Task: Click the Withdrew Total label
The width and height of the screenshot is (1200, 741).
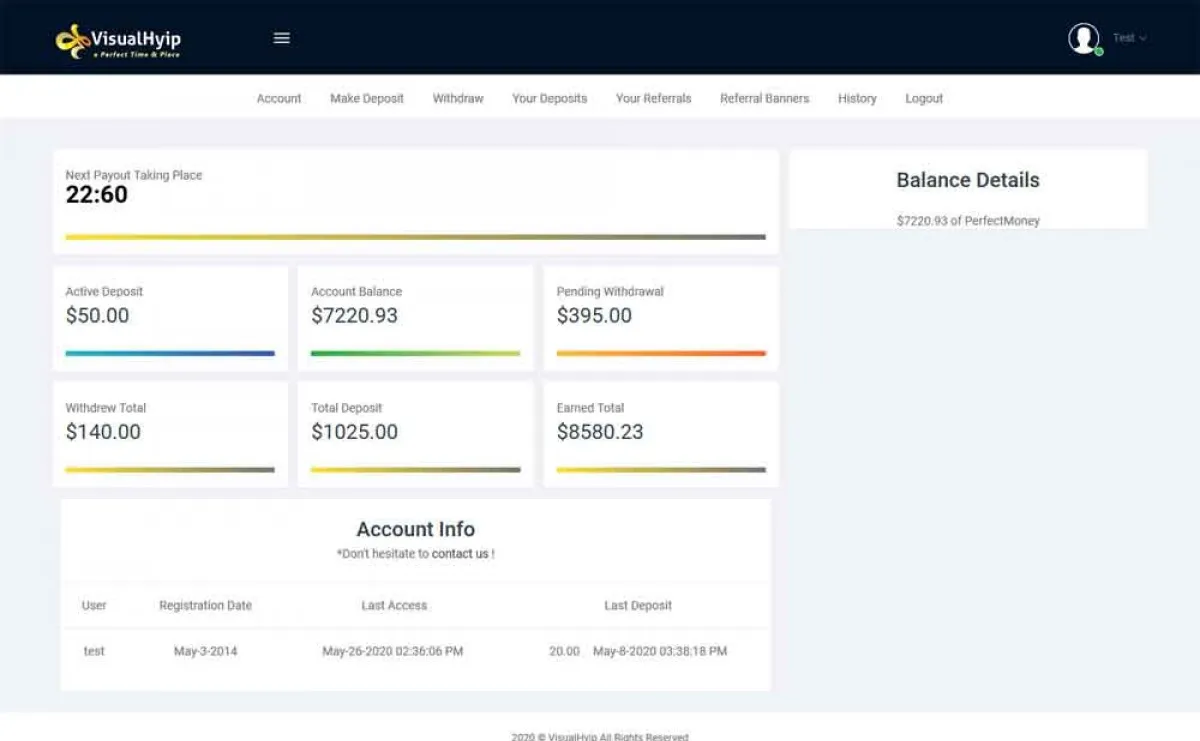Action: pyautogui.click(x=106, y=408)
